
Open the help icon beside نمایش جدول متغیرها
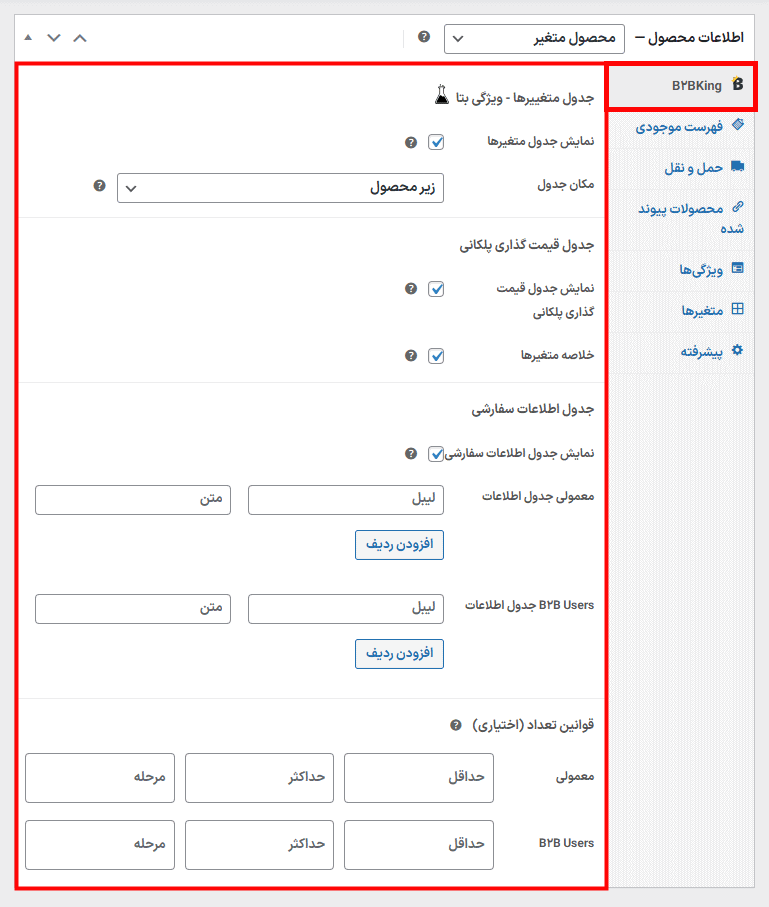click(410, 142)
